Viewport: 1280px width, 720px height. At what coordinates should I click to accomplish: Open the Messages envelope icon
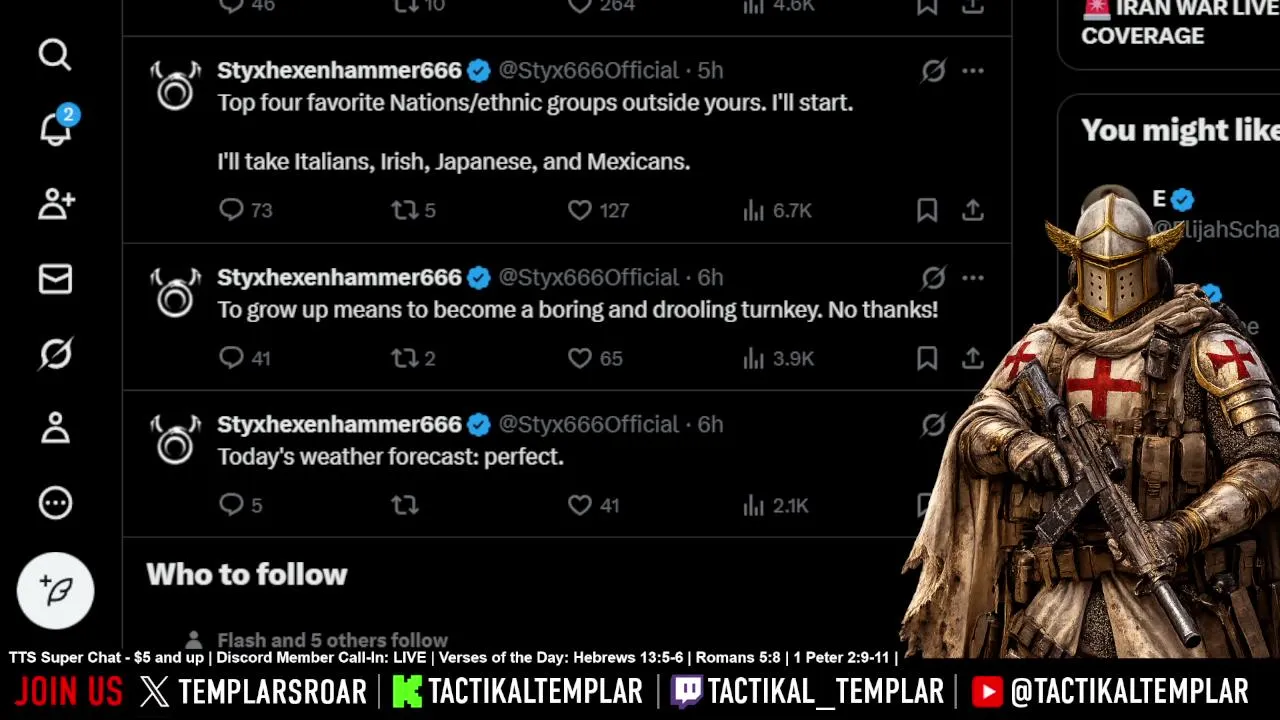point(55,279)
